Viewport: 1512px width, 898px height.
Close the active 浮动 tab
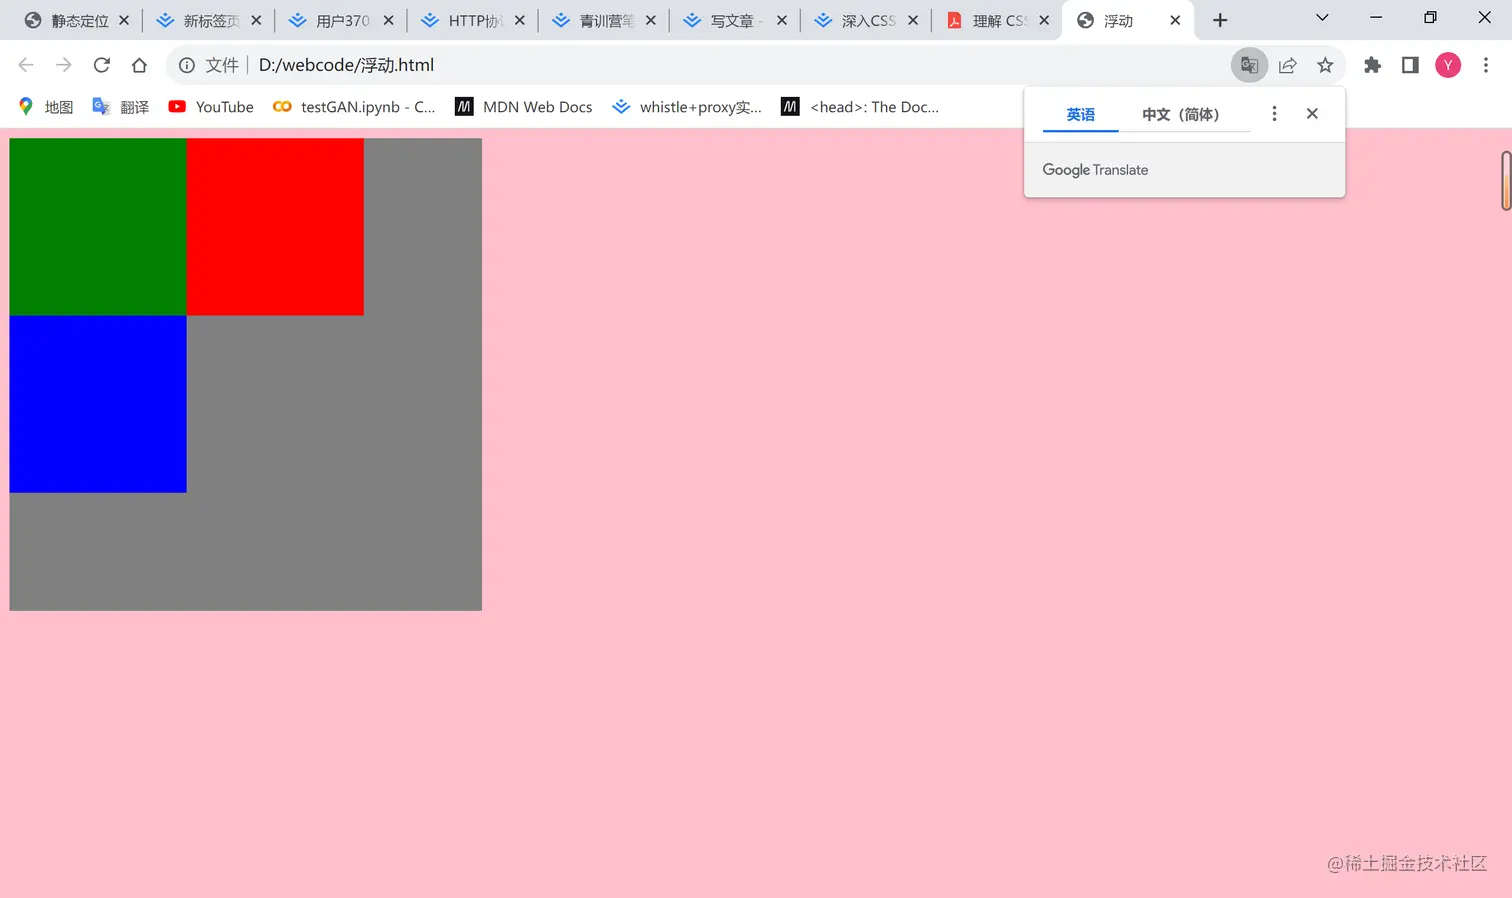1175,20
